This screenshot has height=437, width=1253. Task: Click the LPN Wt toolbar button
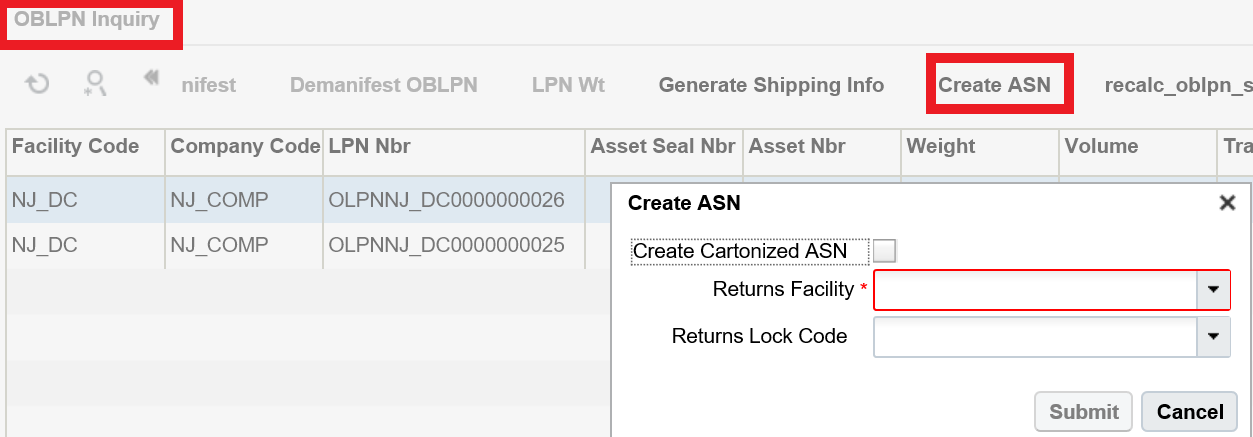[x=568, y=85]
